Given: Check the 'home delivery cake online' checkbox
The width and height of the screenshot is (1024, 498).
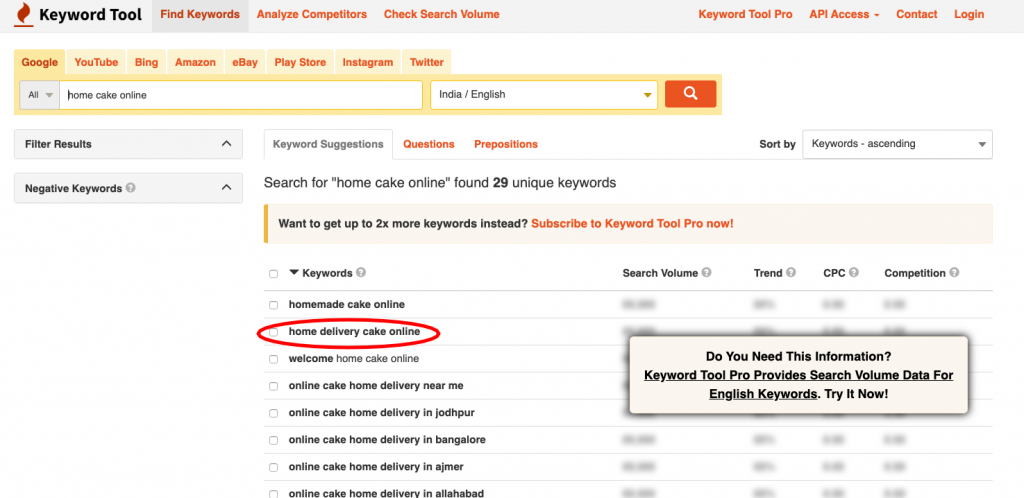Looking at the screenshot, I should click(x=274, y=332).
